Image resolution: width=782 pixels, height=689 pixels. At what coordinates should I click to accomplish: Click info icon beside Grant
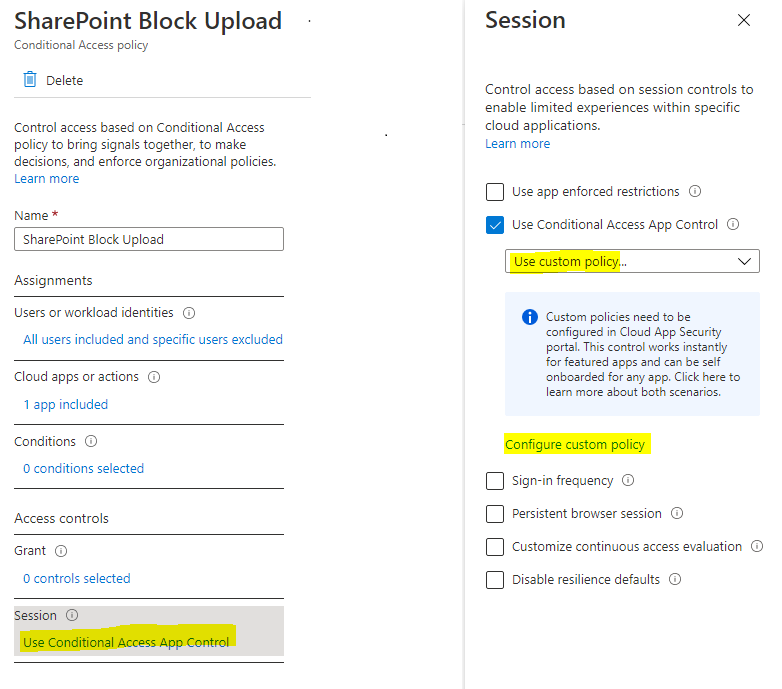(61, 551)
